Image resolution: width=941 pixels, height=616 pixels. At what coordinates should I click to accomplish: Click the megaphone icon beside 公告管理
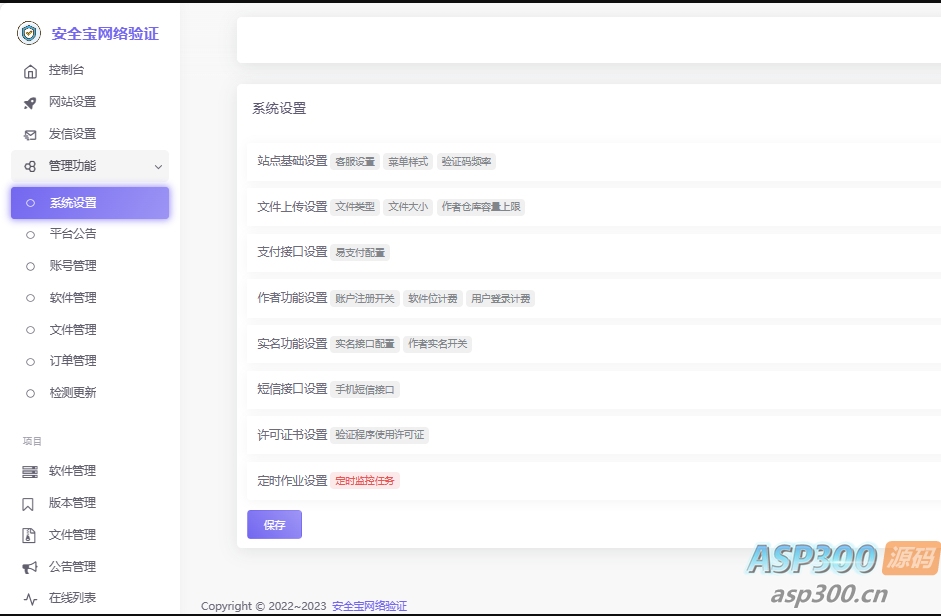coord(30,566)
